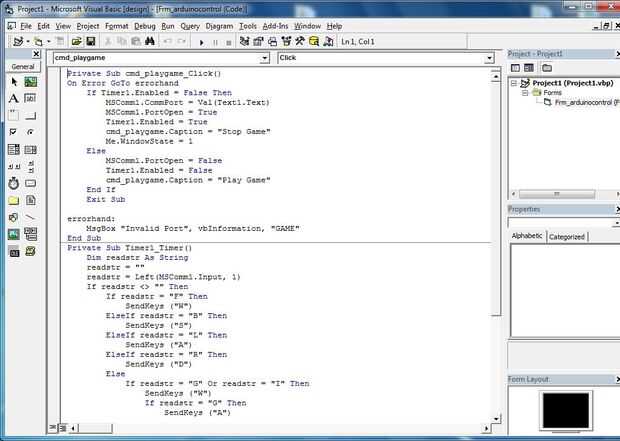
Task: Open the Project menu
Action: click(x=88, y=26)
